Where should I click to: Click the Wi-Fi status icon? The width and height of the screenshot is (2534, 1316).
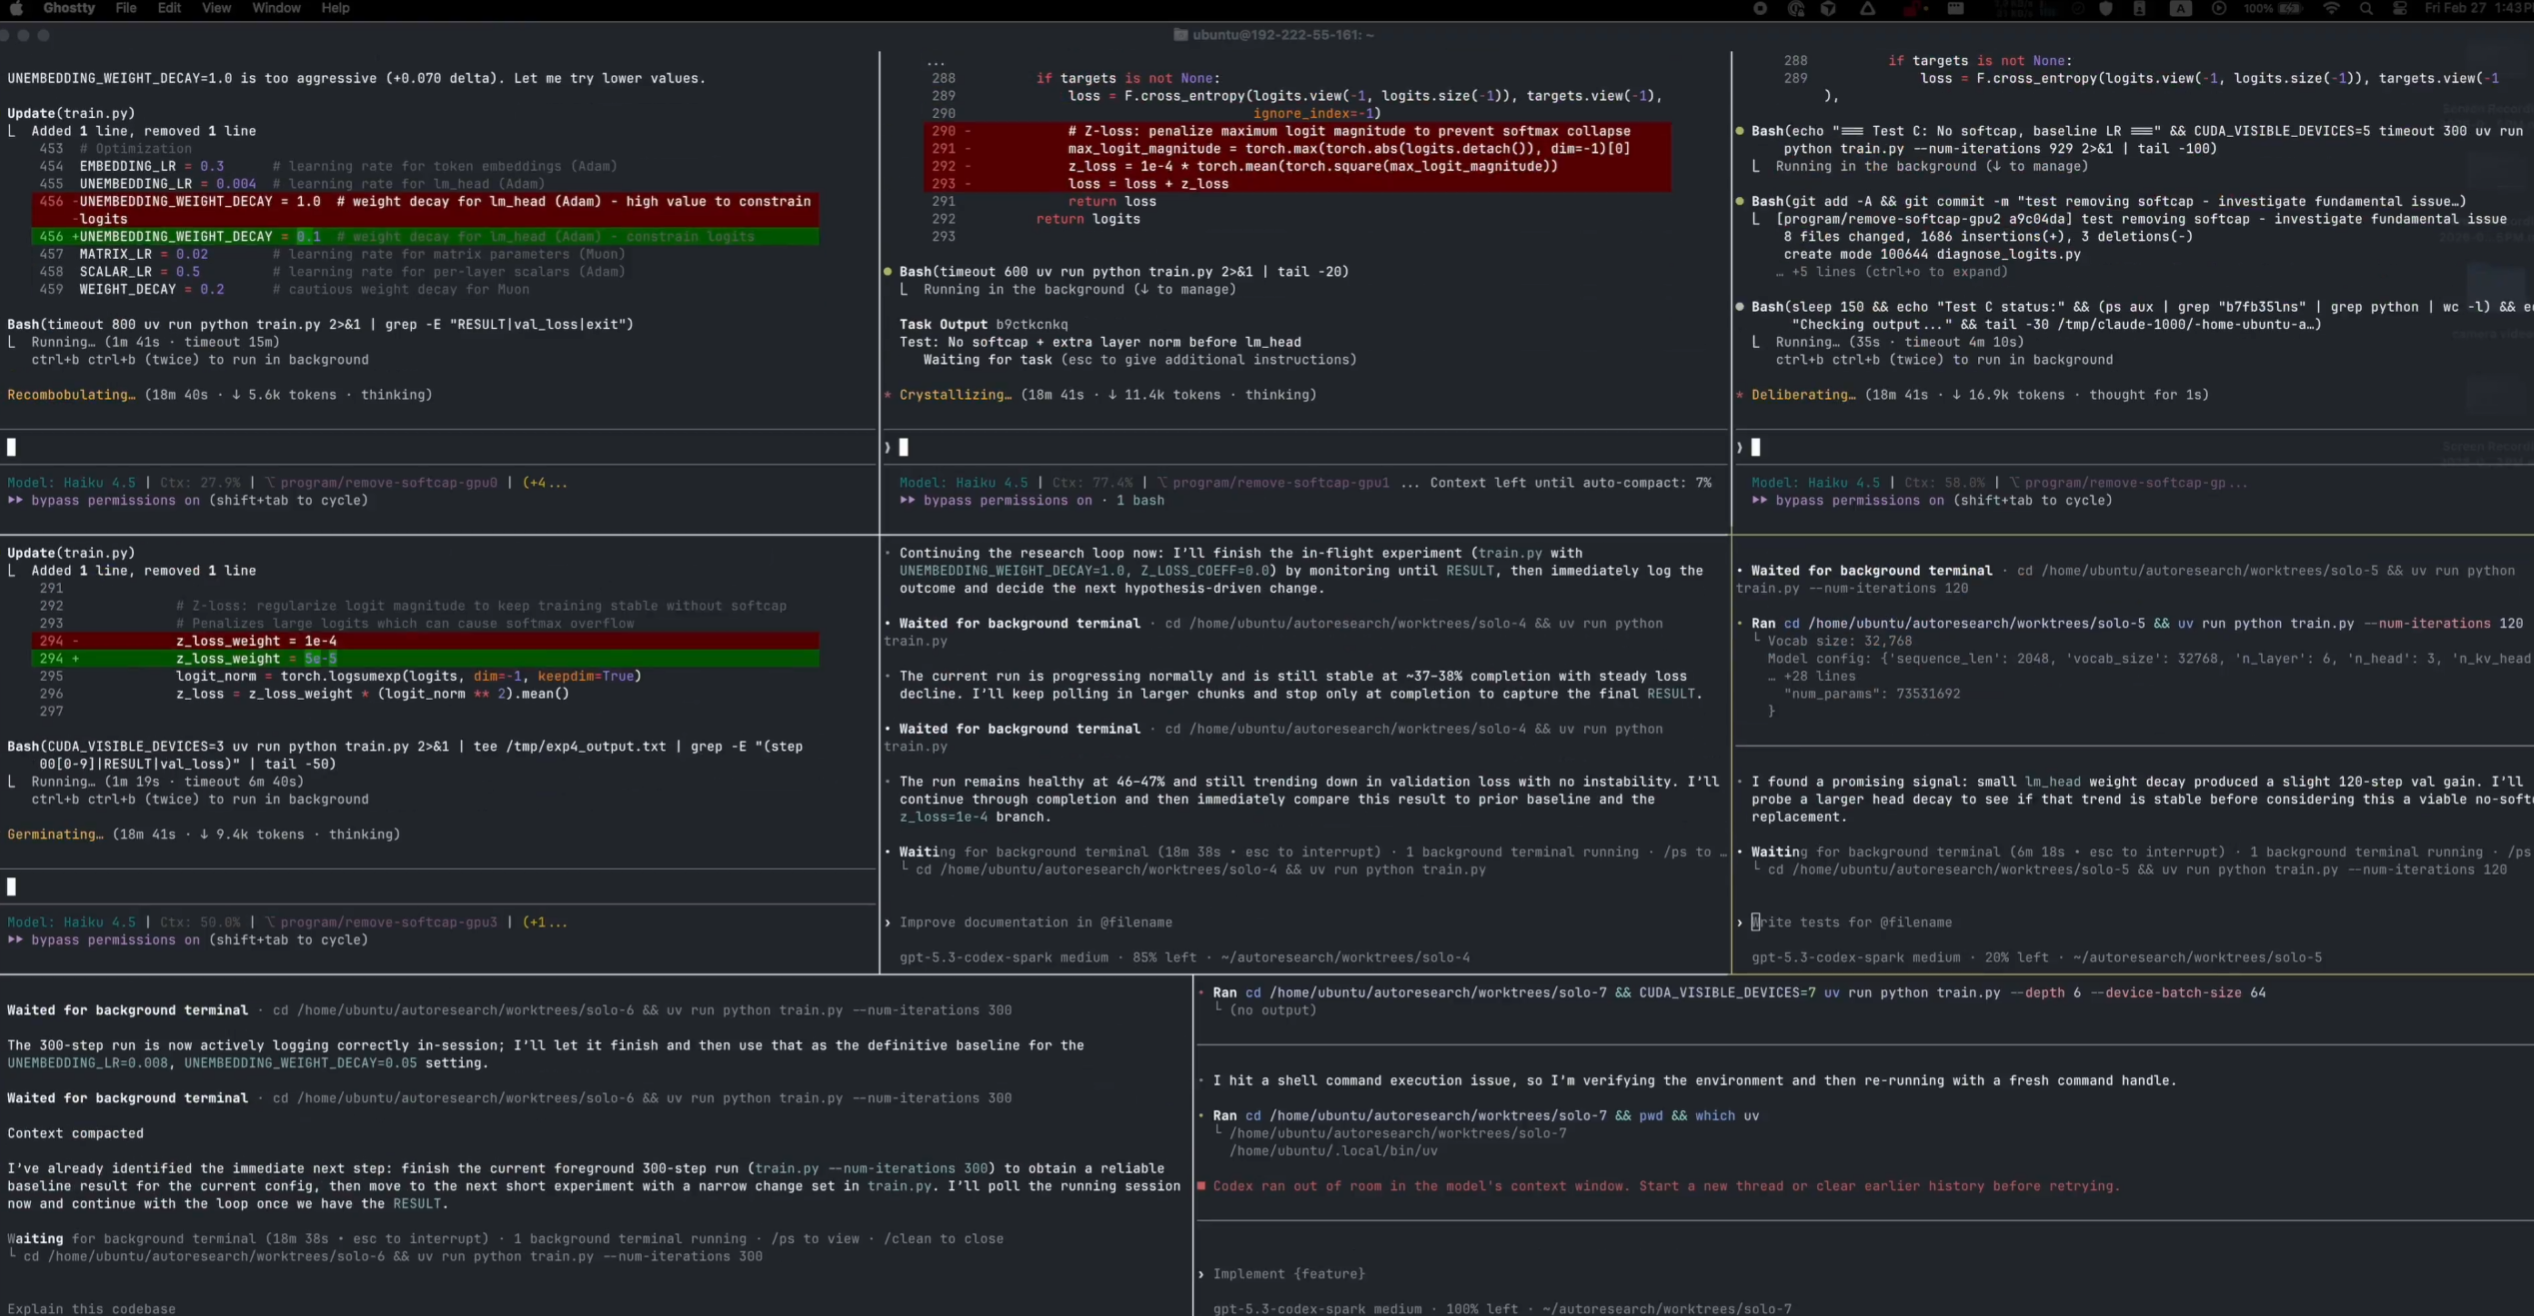2331,8
